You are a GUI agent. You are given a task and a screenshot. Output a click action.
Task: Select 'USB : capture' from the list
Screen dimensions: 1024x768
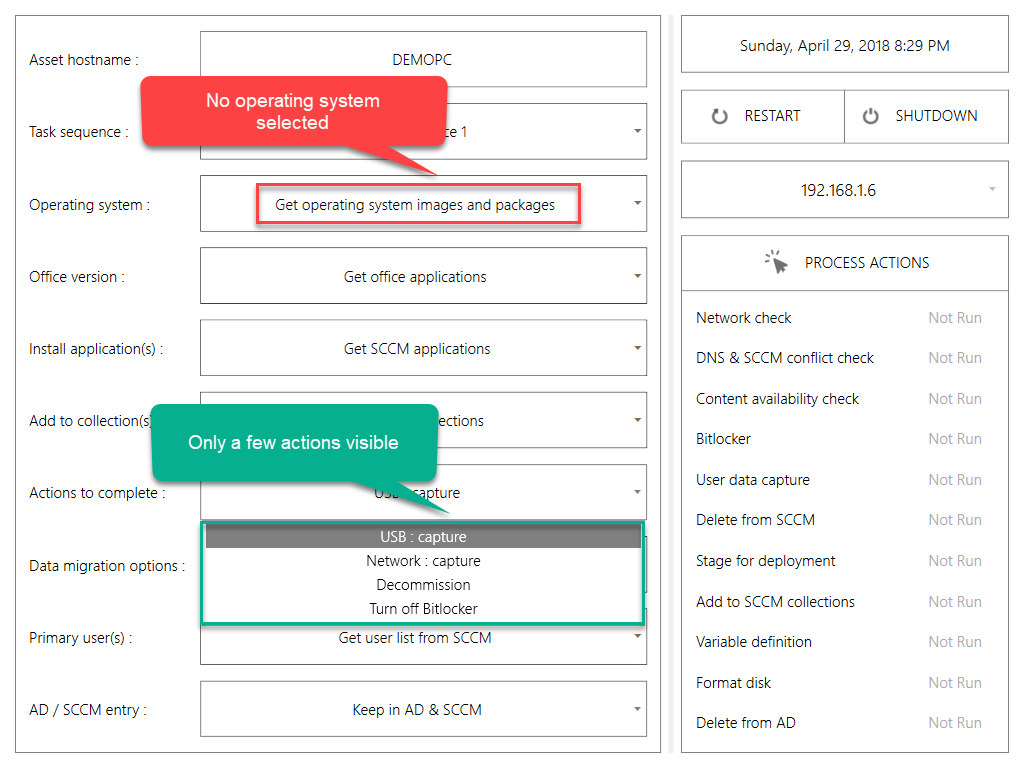tap(423, 537)
